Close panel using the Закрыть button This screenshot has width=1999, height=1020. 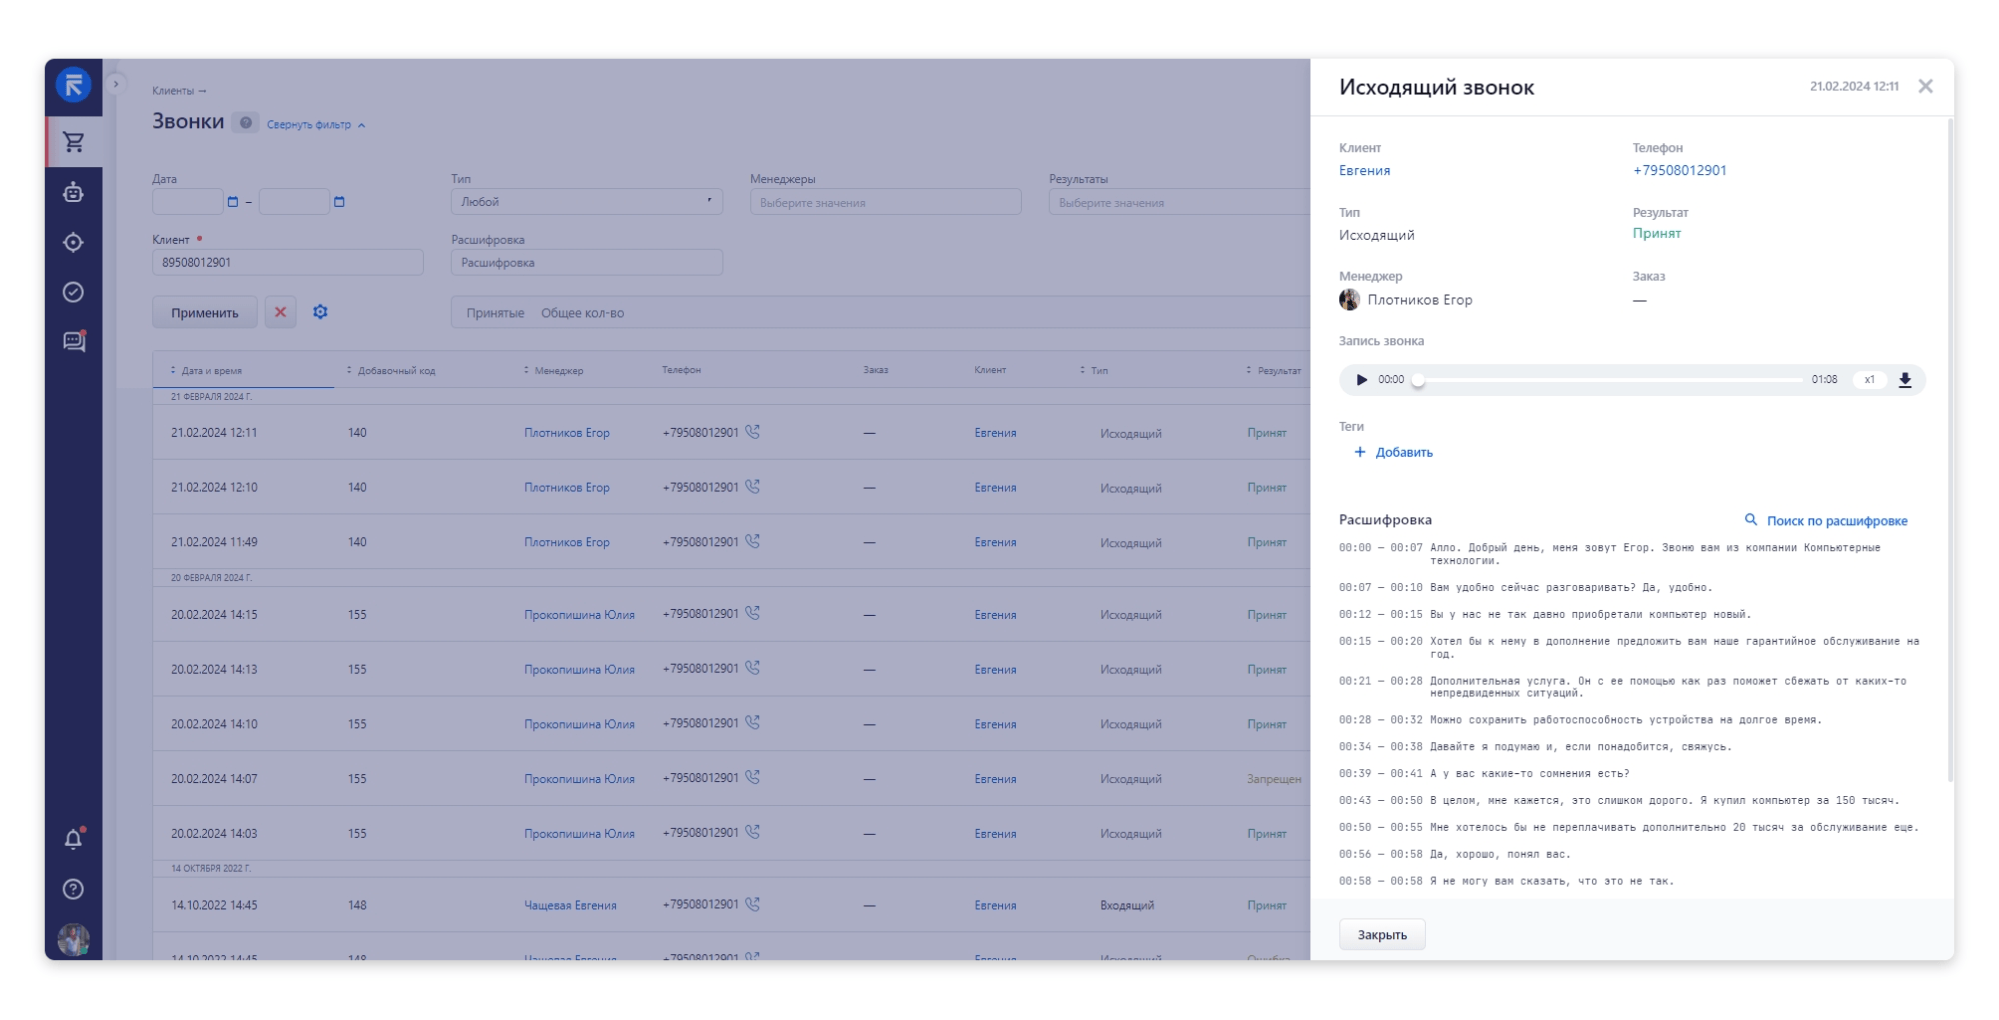coord(1382,934)
